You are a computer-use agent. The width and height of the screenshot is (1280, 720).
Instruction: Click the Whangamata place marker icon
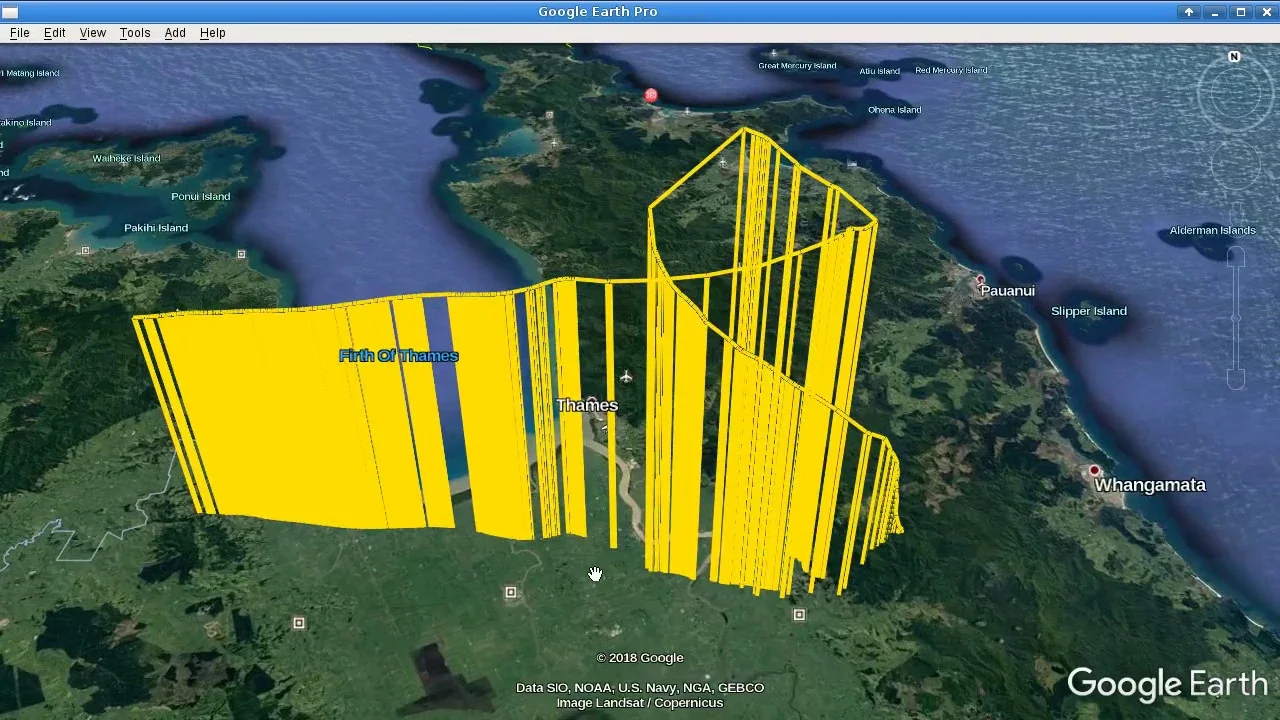coord(1095,470)
